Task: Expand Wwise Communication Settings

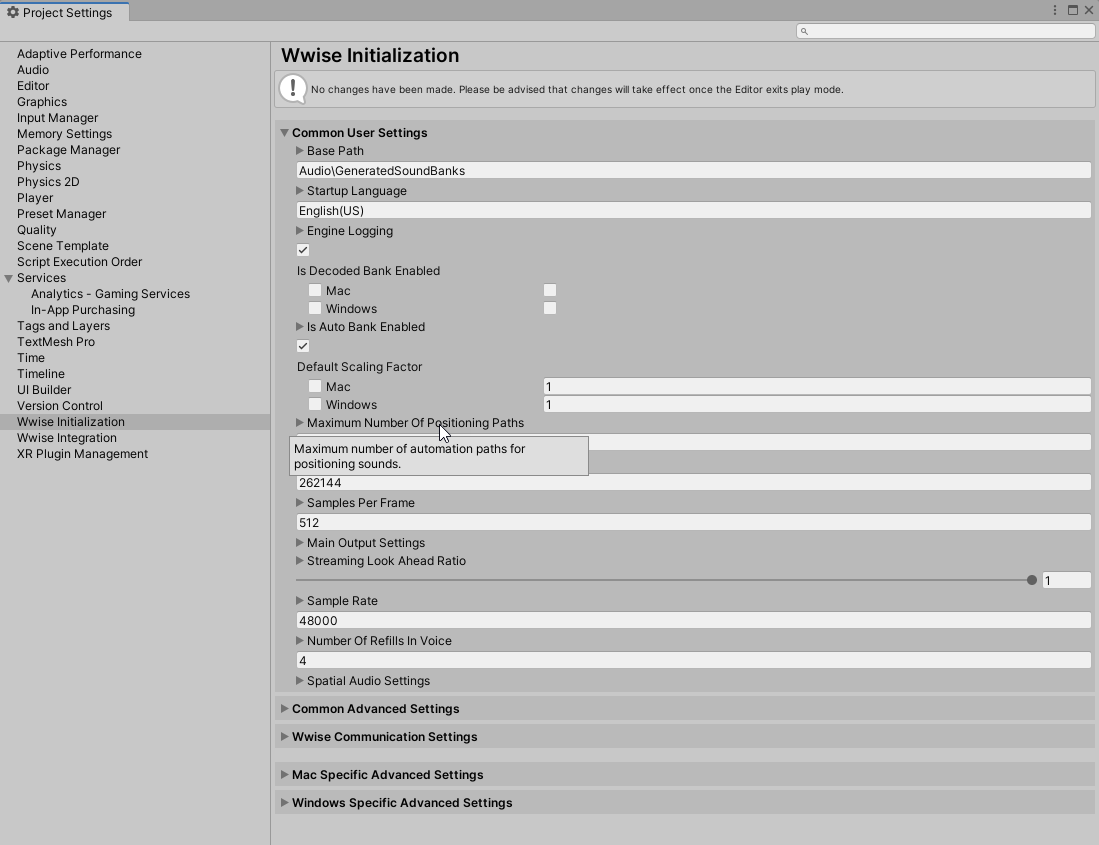Action: 384,737
